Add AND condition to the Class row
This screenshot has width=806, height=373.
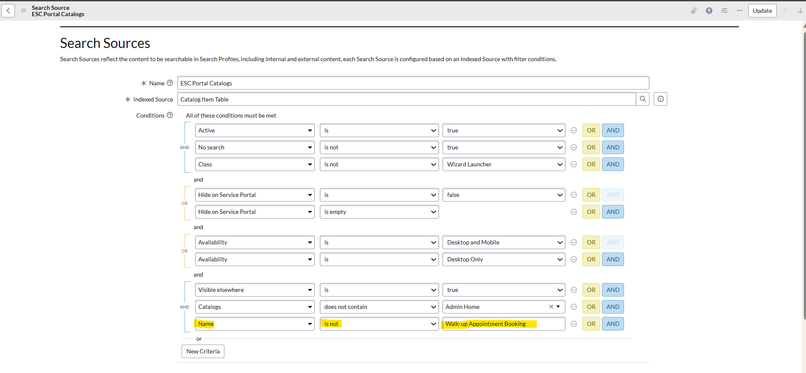[x=613, y=164]
